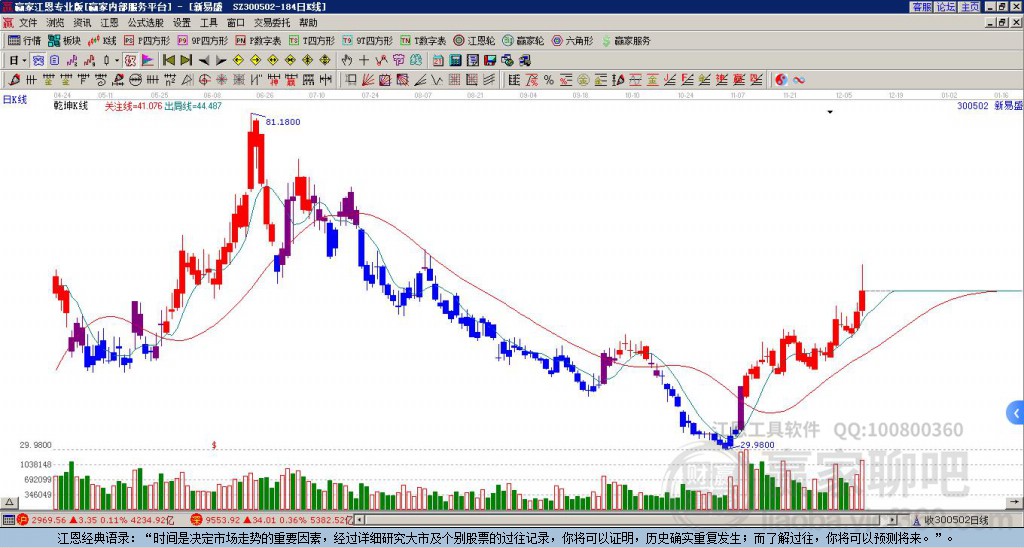Click the black right arrow icon

(x=221, y=61)
